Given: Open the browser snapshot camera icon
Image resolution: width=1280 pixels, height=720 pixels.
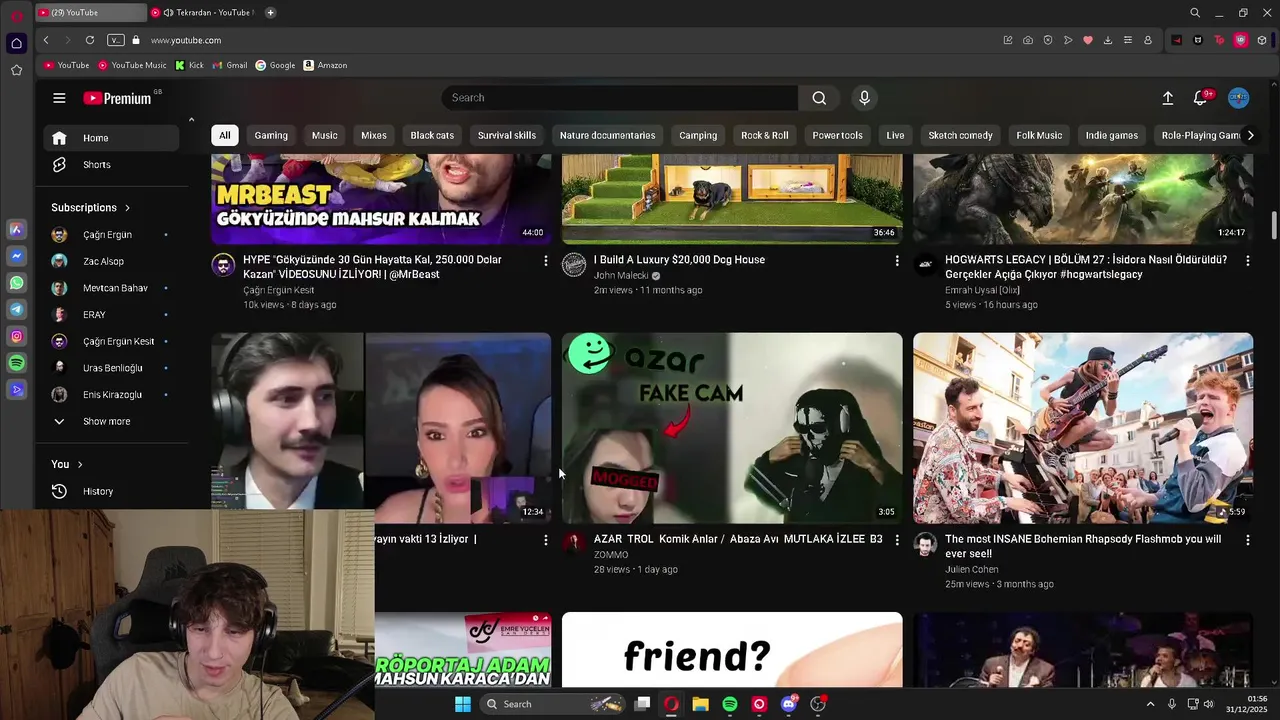Looking at the screenshot, I should point(1028,40).
